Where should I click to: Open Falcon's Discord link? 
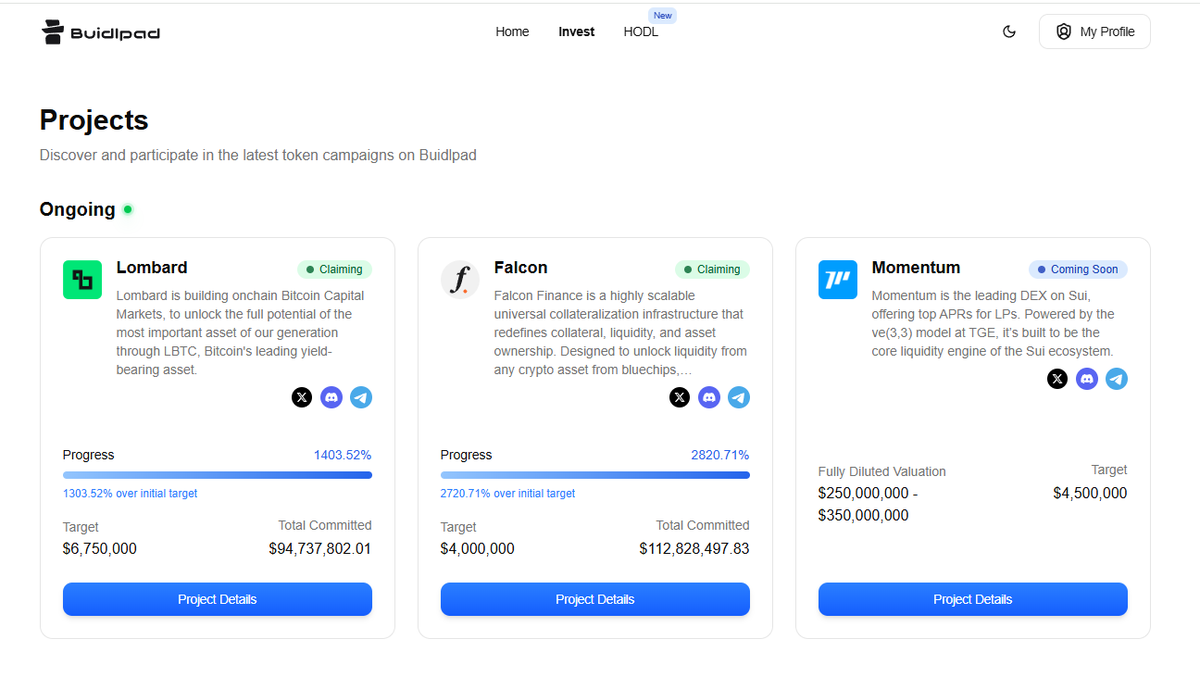coord(709,397)
